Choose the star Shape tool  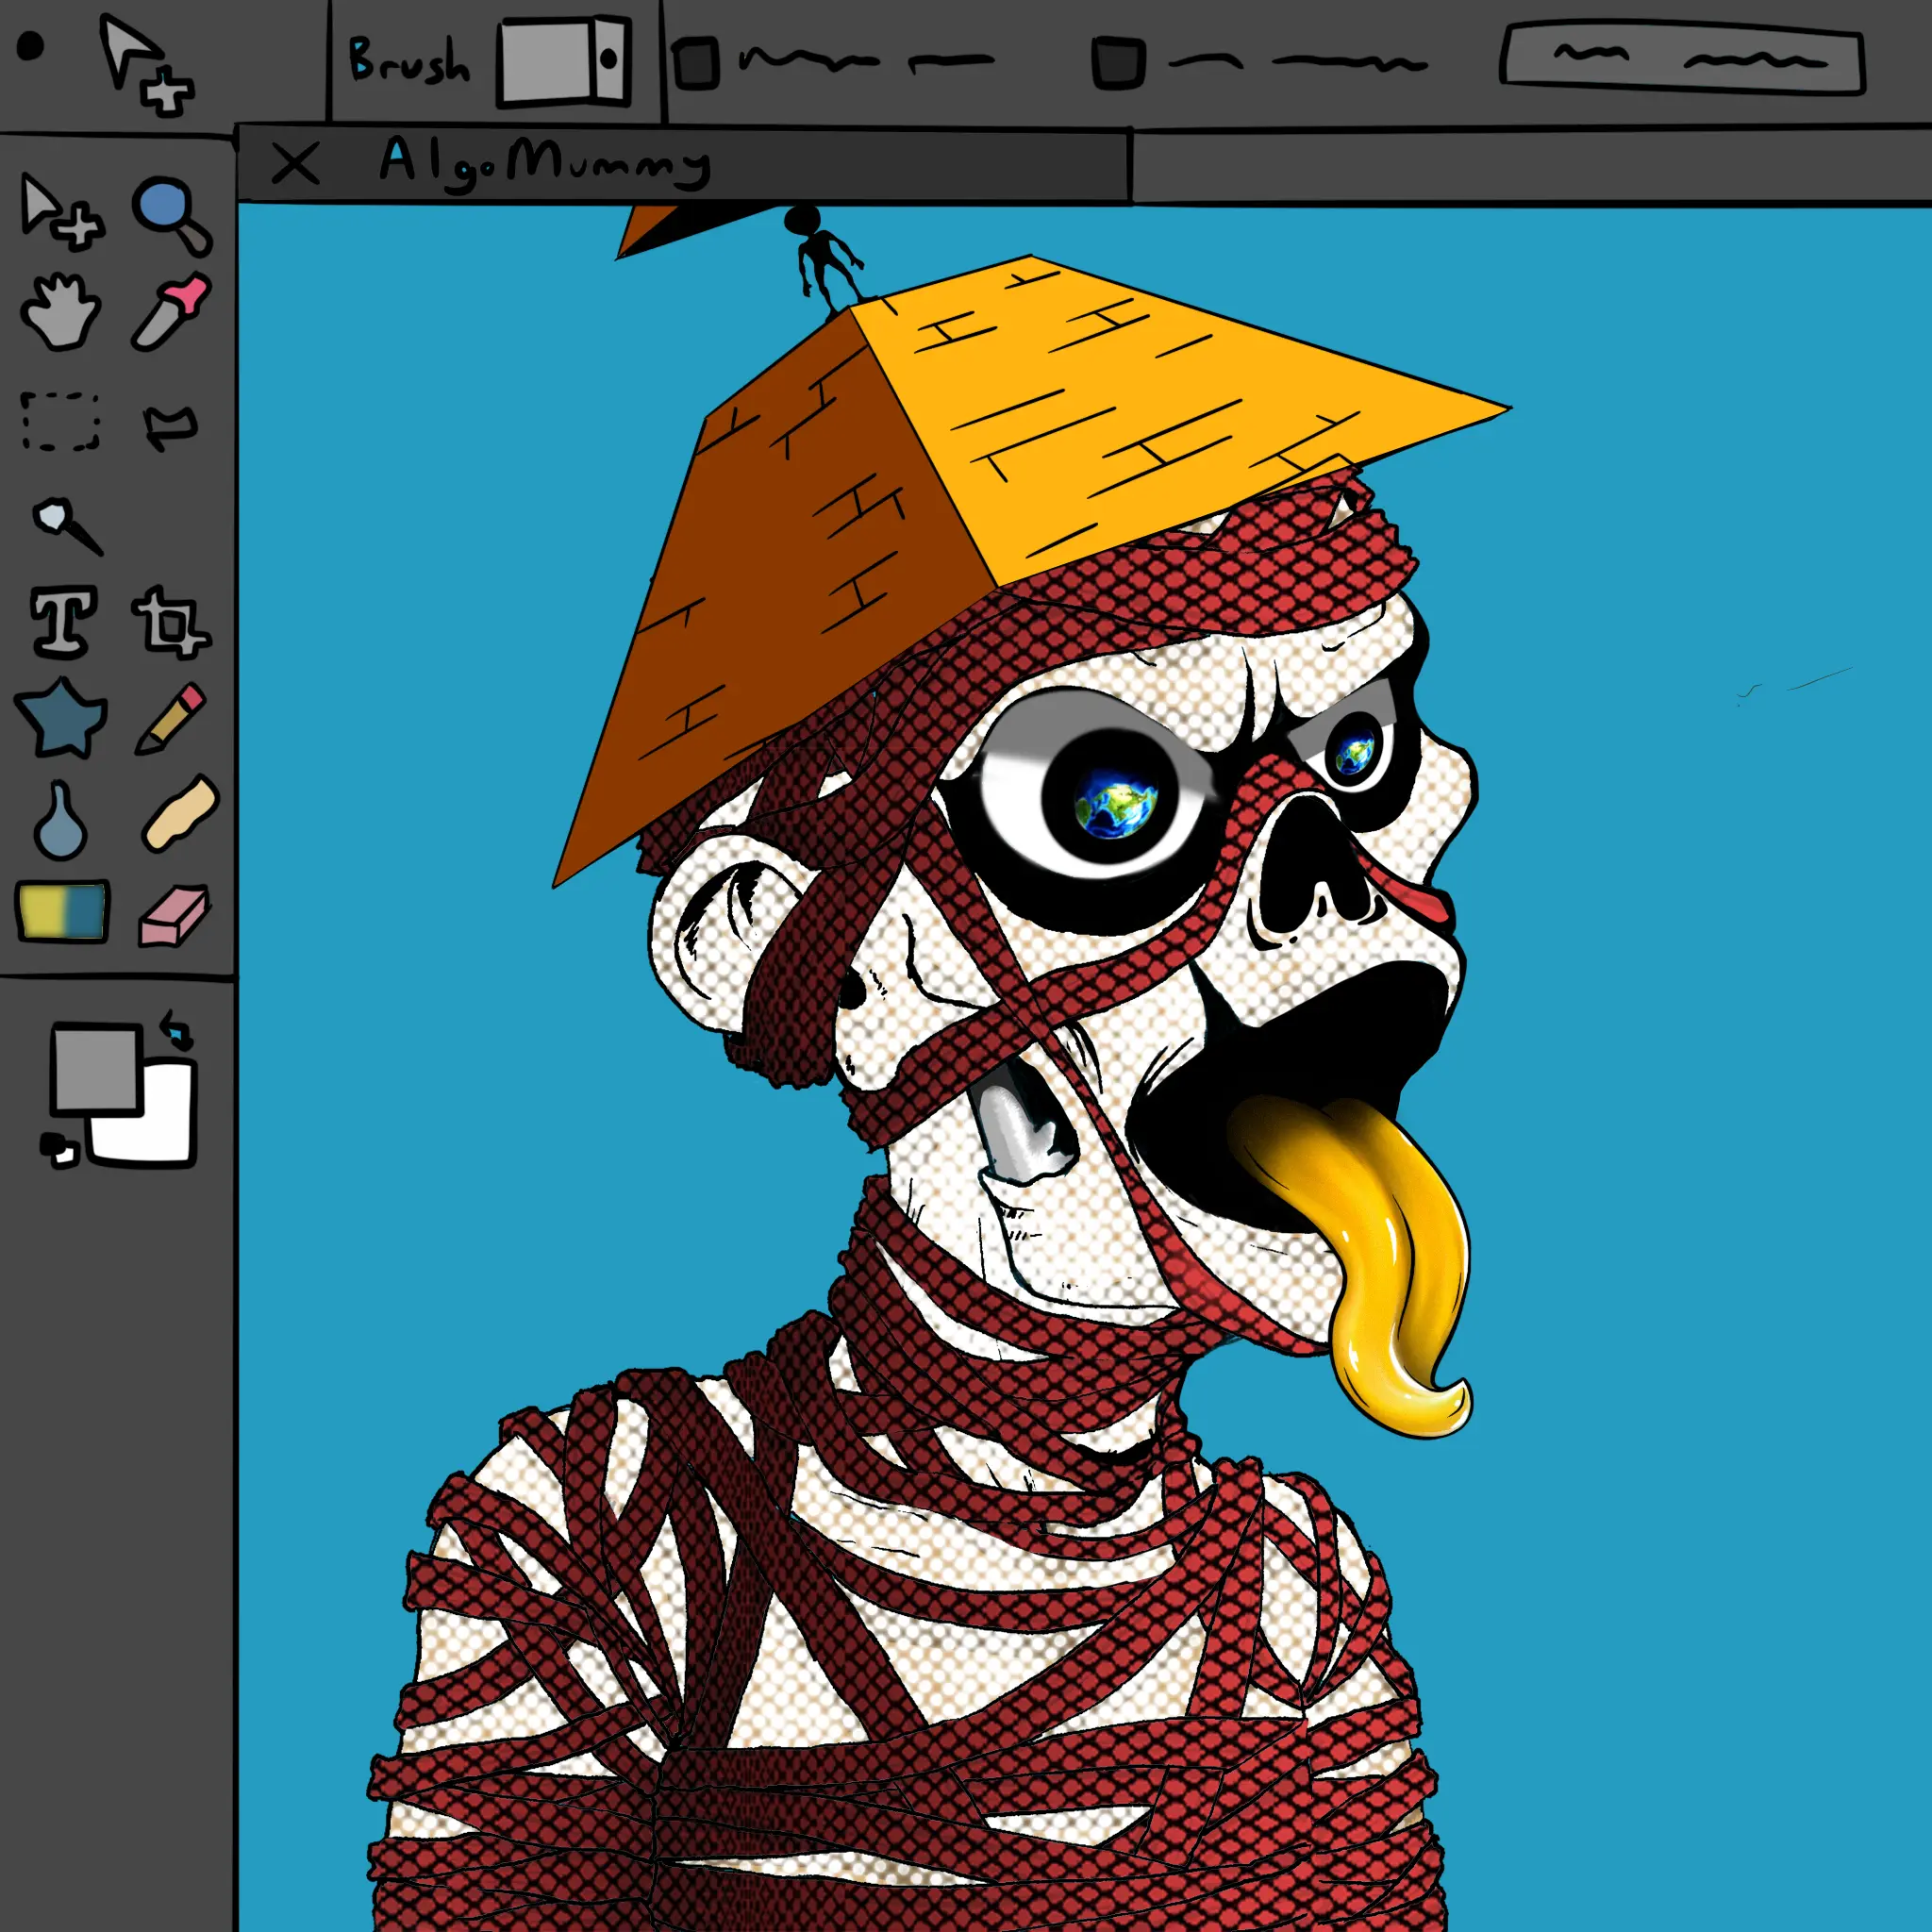point(62,716)
